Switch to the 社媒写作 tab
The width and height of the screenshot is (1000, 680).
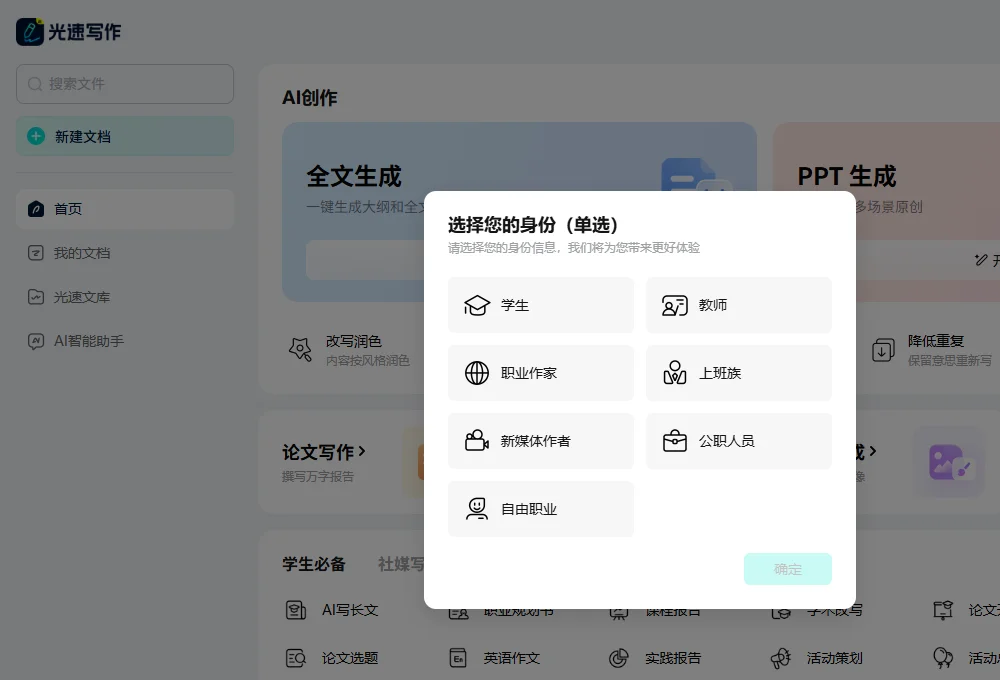point(401,564)
